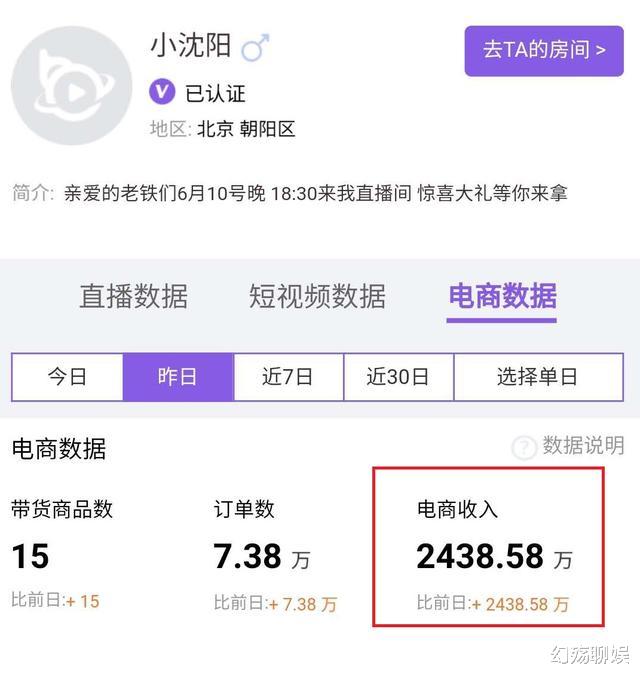Click the 数据说明 link
Screen dimensions: 640x678
click(583, 445)
